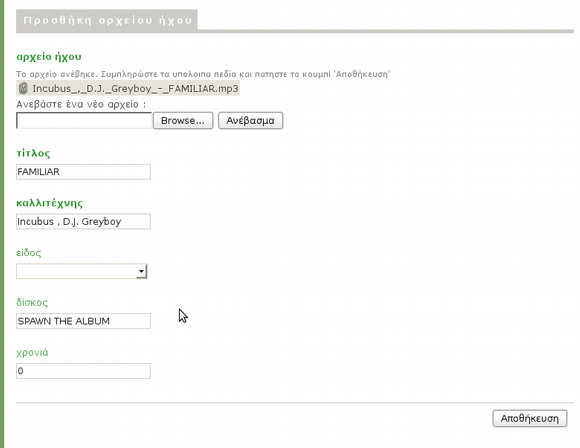Image resolution: width=580 pixels, height=448 pixels.
Task: Click the καλλιτέχνης field with Incubus, D.J. Greyboy
Action: coord(83,222)
